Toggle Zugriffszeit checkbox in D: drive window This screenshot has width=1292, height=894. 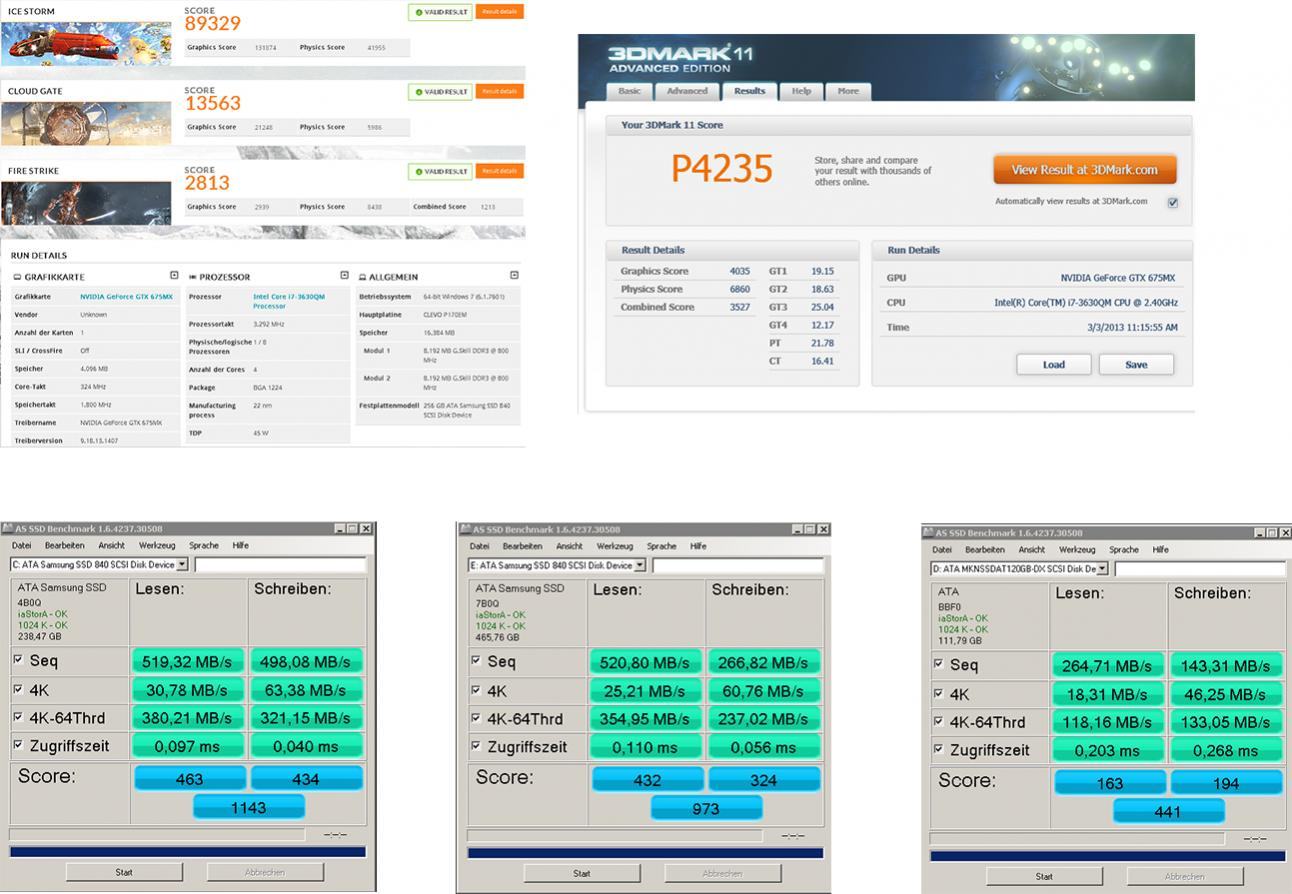[x=938, y=749]
